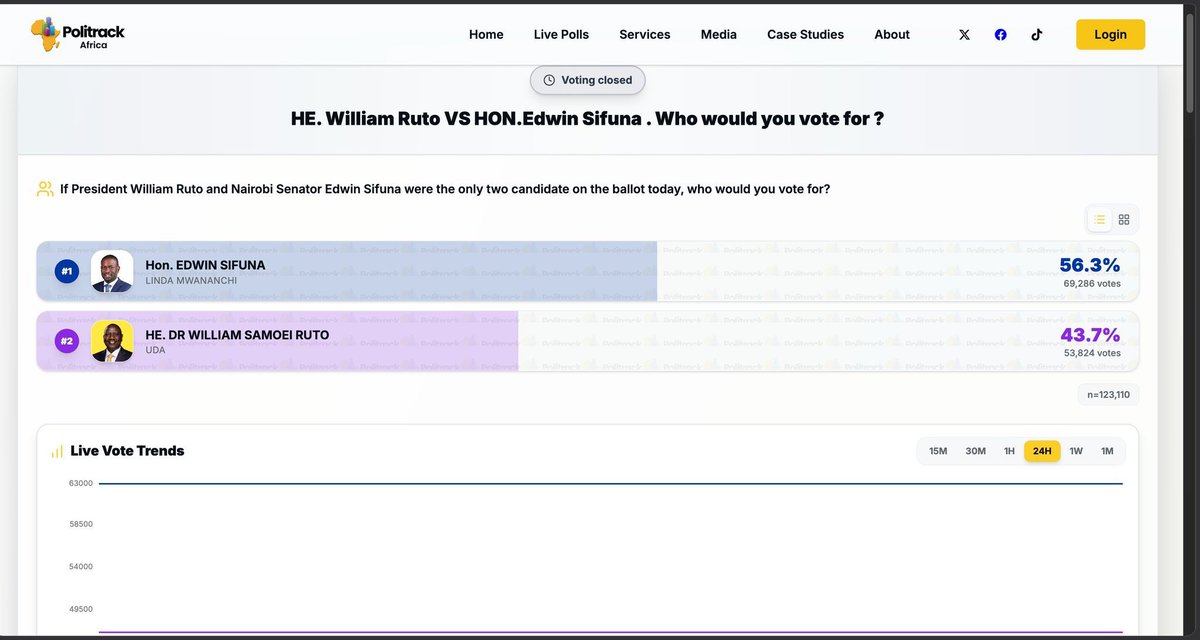Click the yellow Login button

point(1110,34)
